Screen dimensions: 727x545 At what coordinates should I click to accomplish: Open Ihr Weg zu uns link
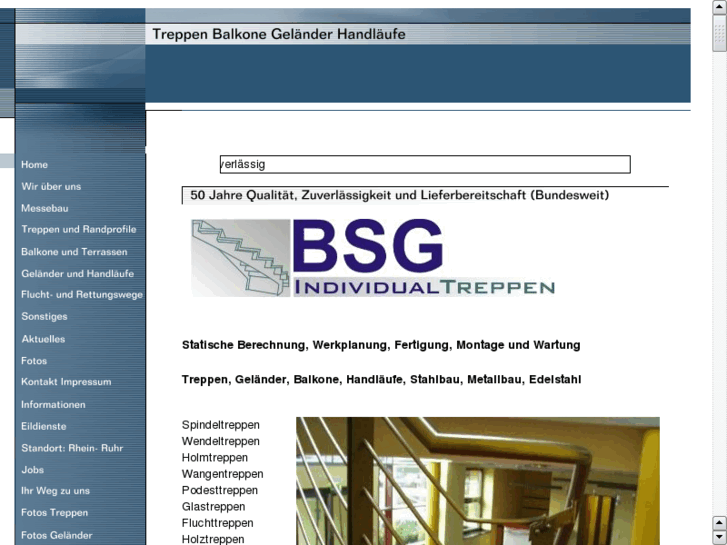(x=55, y=491)
